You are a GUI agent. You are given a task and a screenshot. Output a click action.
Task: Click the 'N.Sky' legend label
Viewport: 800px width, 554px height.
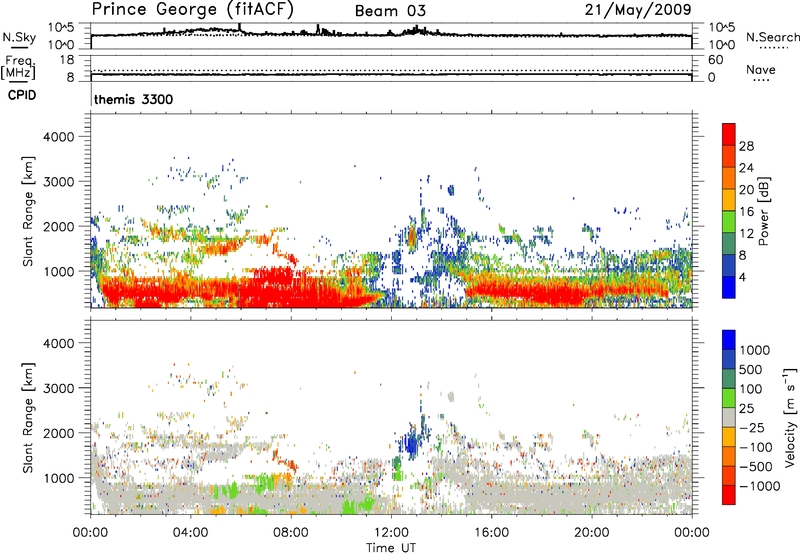click(x=19, y=37)
